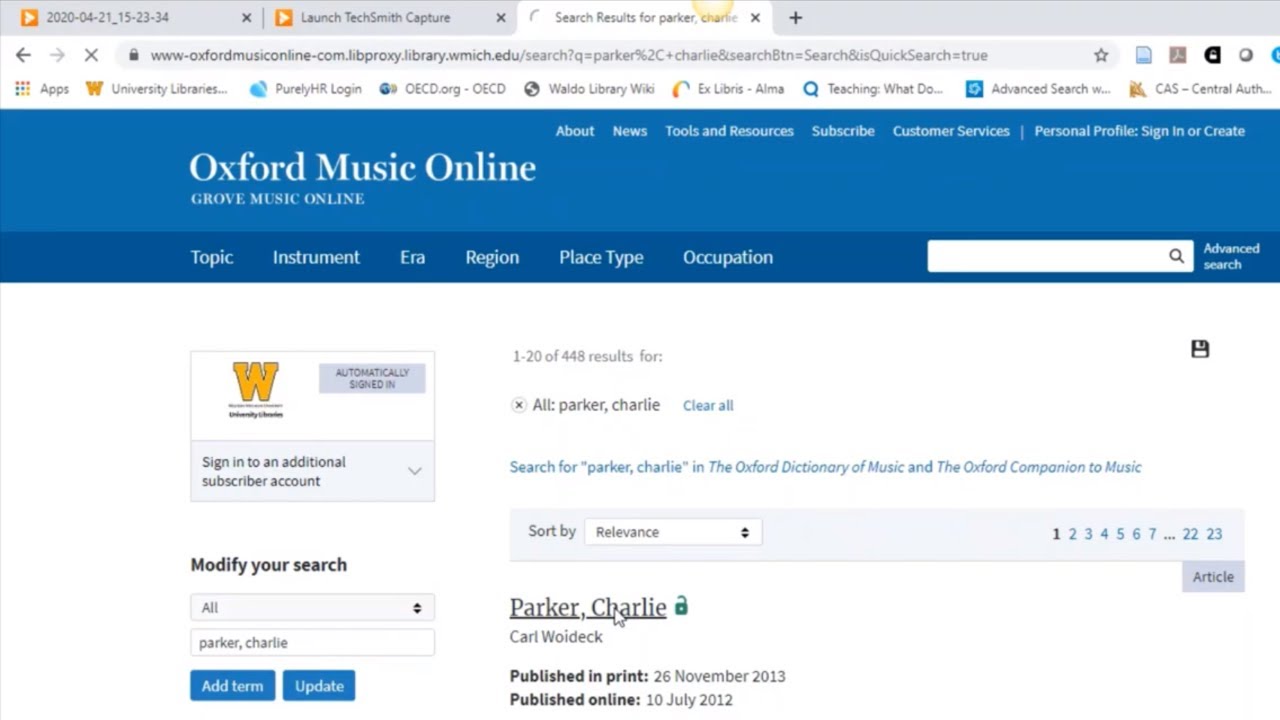Click the WMU University Libraries logo

[x=256, y=390]
